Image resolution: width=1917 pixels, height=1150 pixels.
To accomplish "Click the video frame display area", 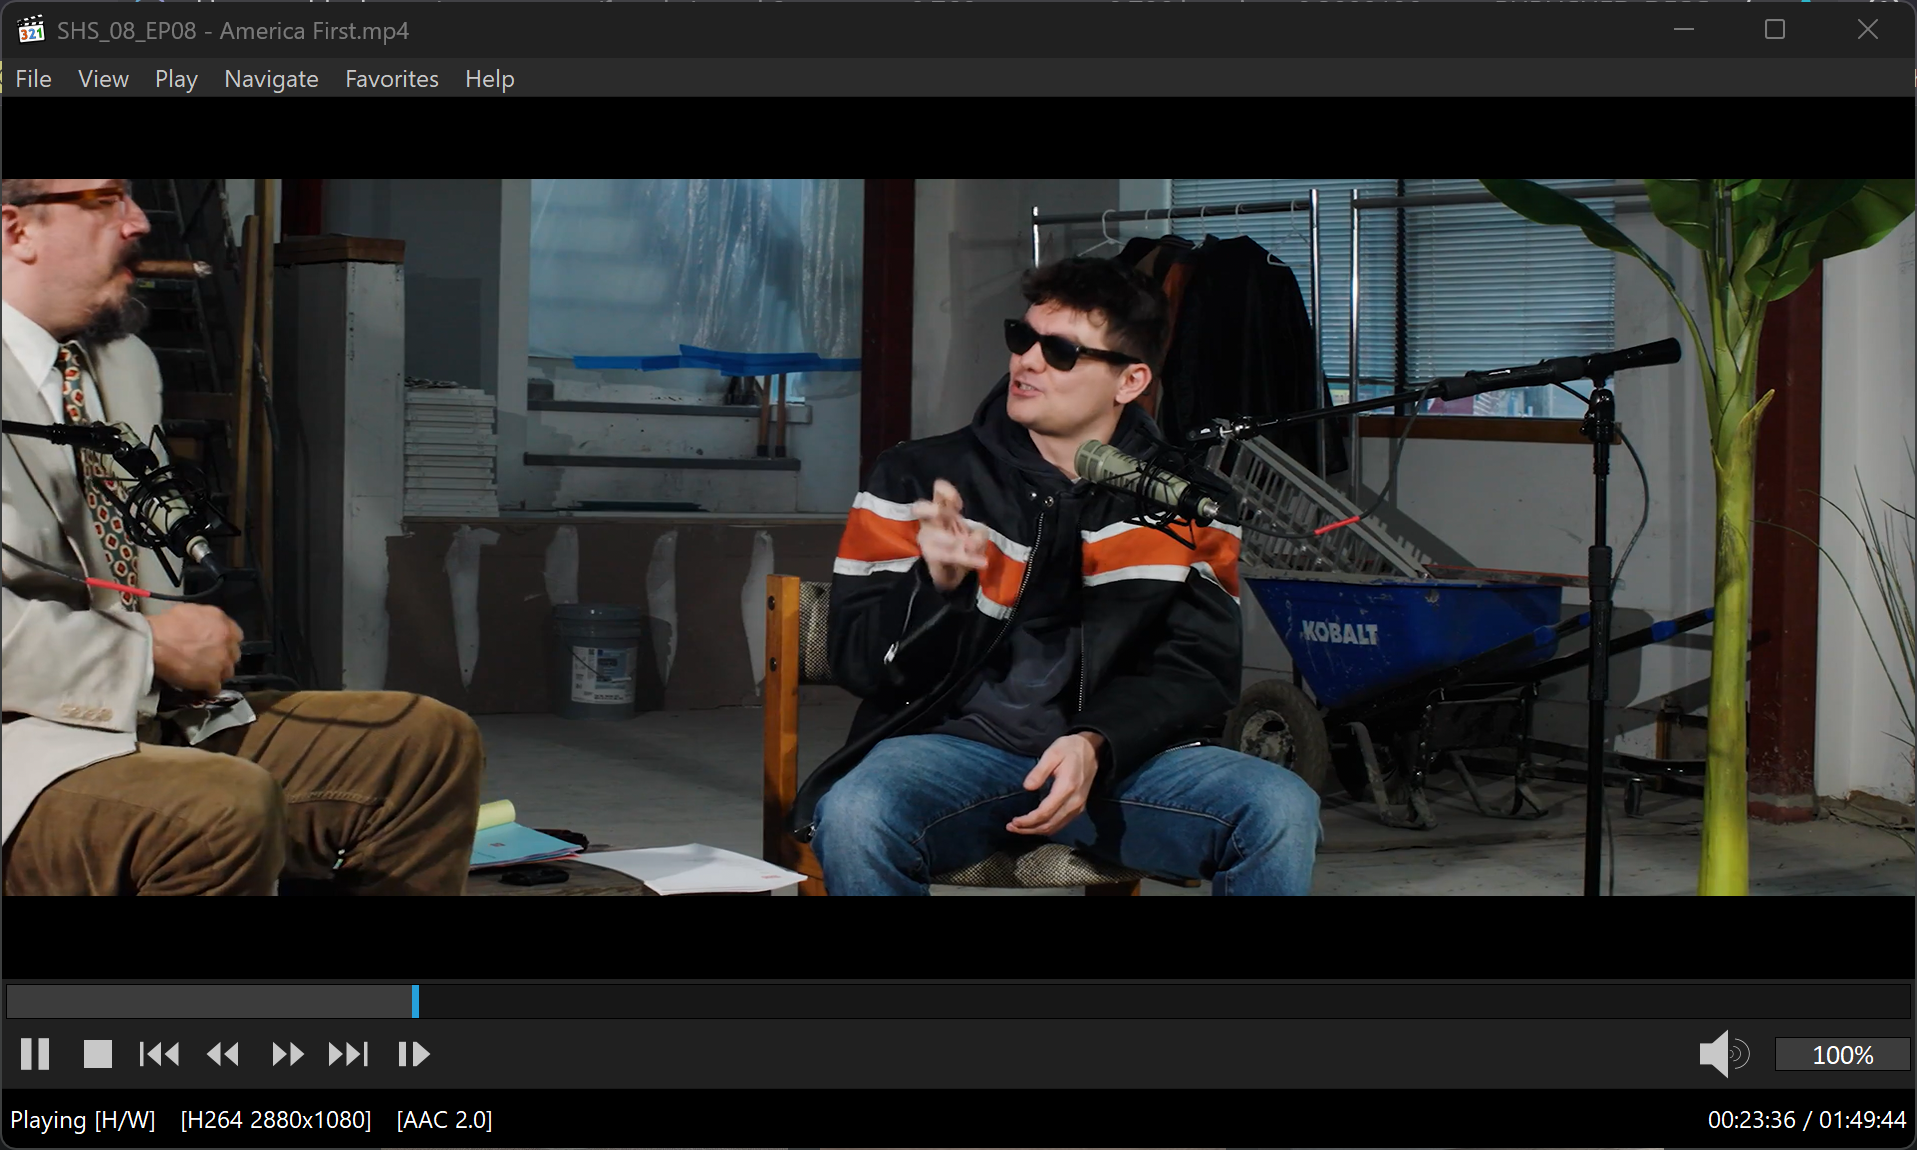I will click(959, 537).
